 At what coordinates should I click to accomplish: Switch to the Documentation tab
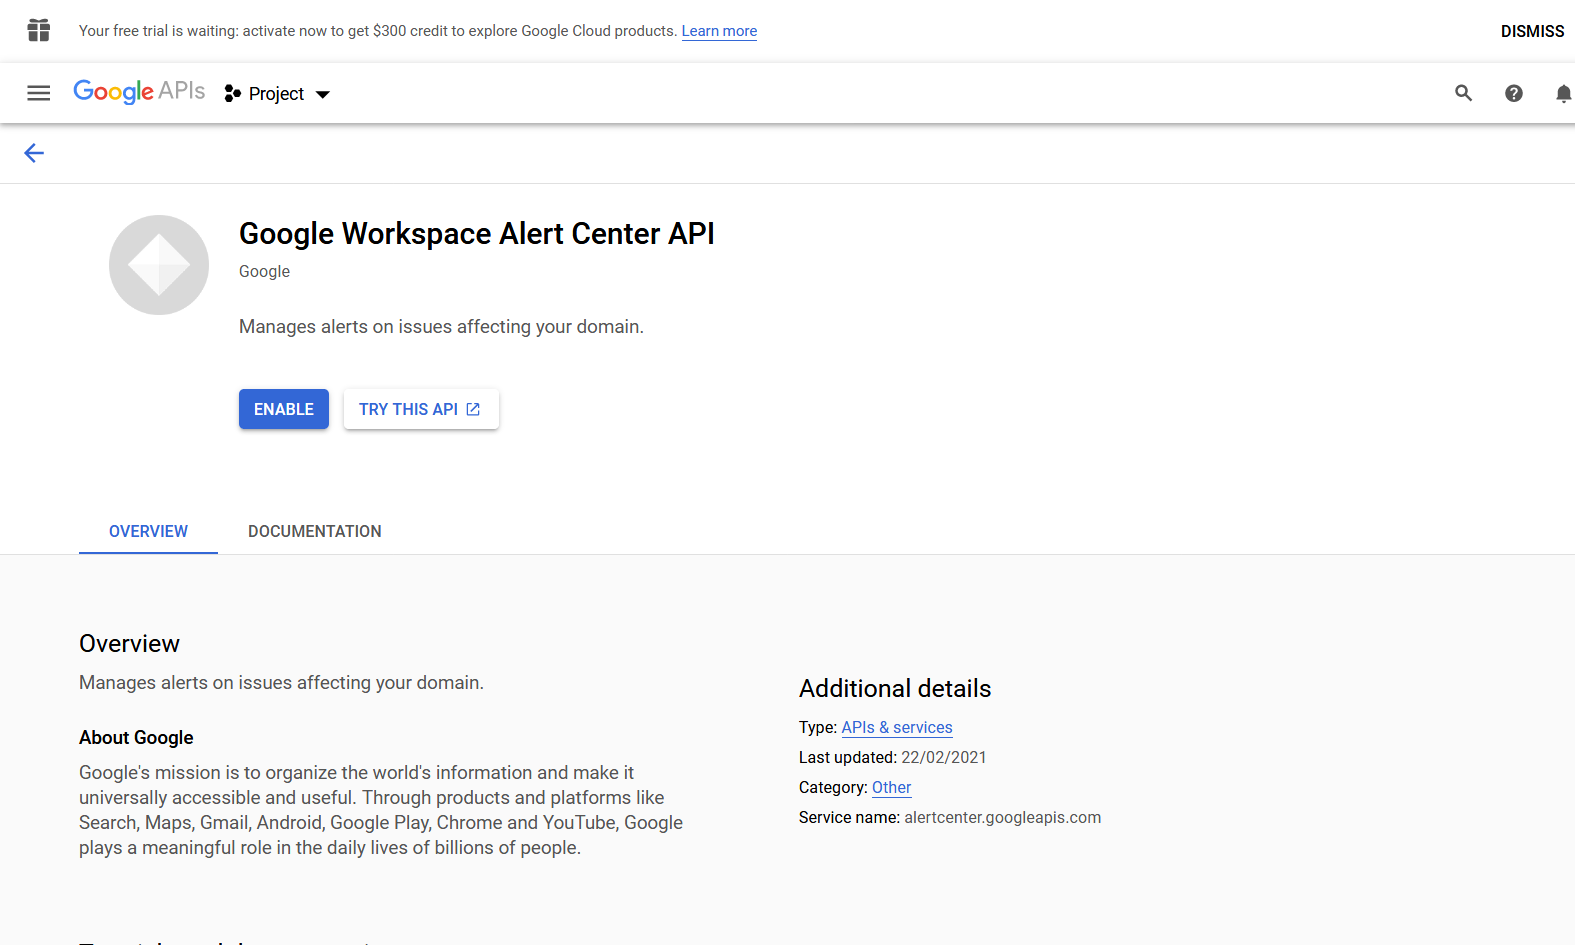[x=314, y=531]
